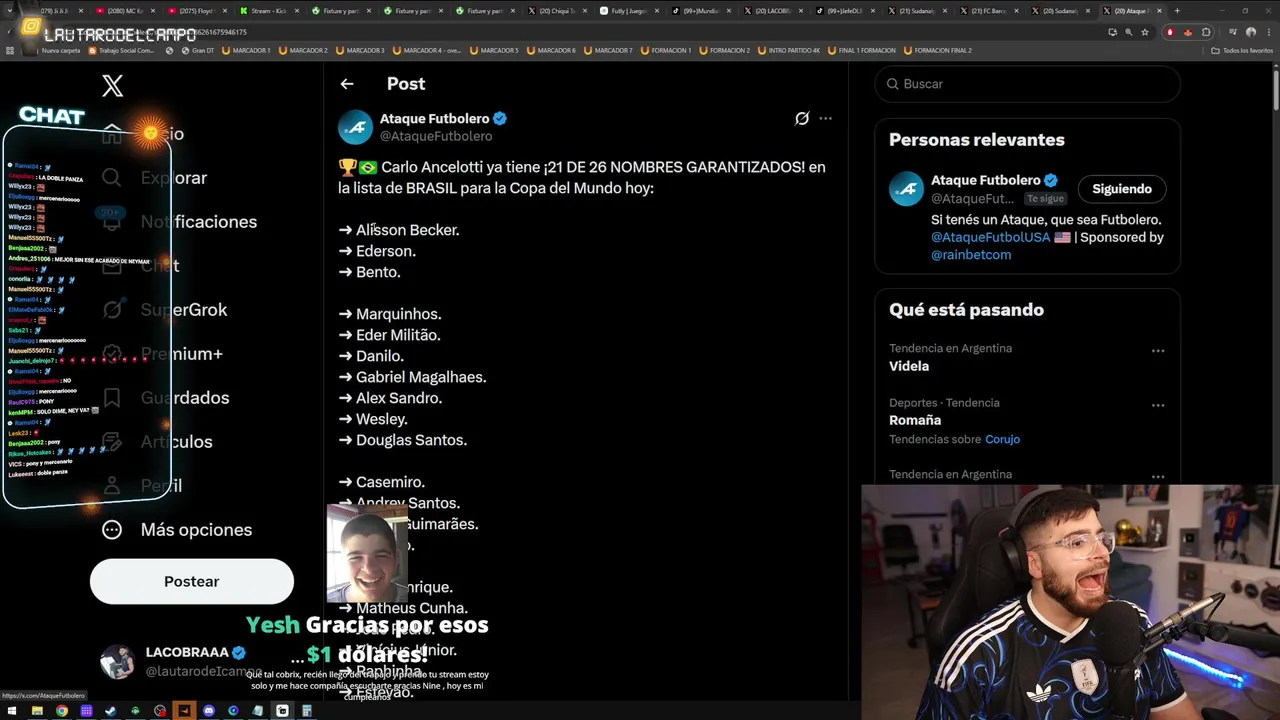
Task: Click the bookmark star in address bar
Action: [1145, 32]
